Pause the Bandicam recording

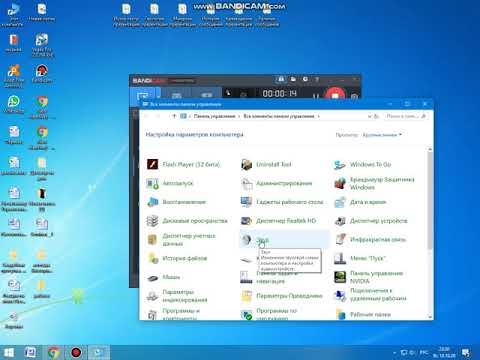(316, 95)
